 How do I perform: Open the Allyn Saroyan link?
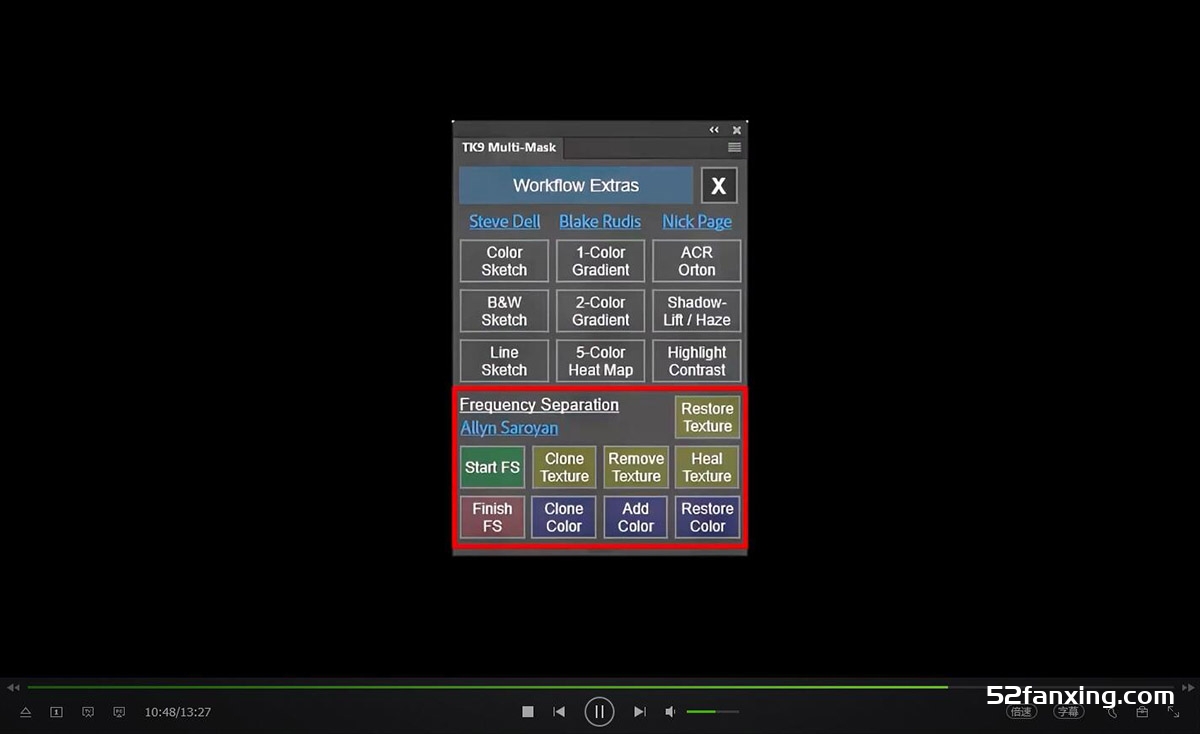coord(509,428)
